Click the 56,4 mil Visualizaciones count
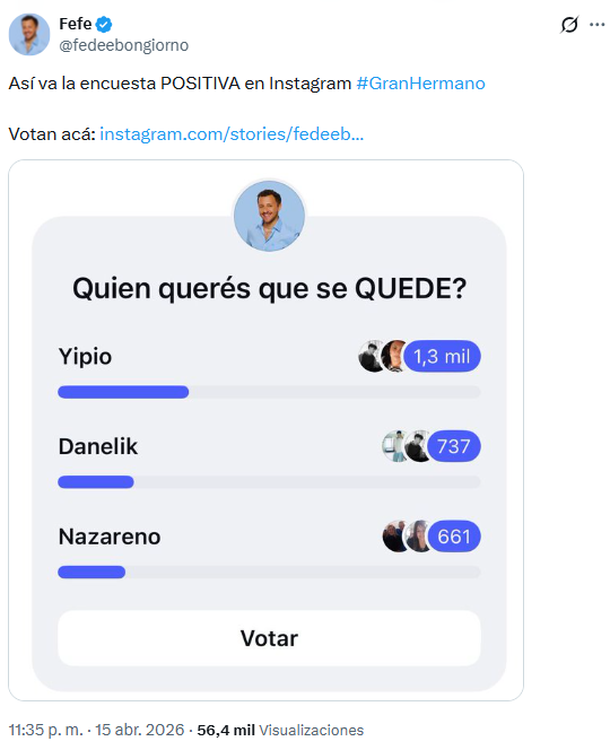The width and height of the screenshot is (610, 750). click(x=280, y=730)
